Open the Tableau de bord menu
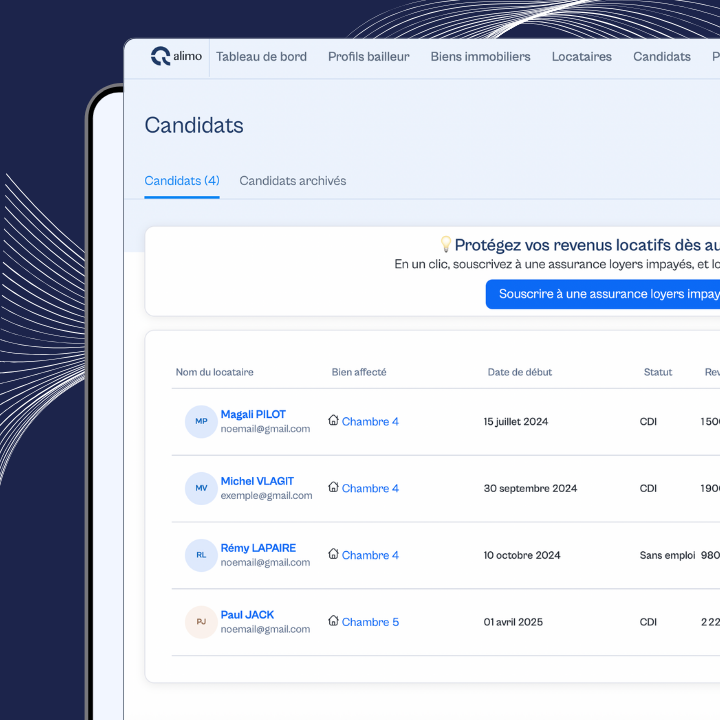This screenshot has height=720, width=720. [x=261, y=57]
